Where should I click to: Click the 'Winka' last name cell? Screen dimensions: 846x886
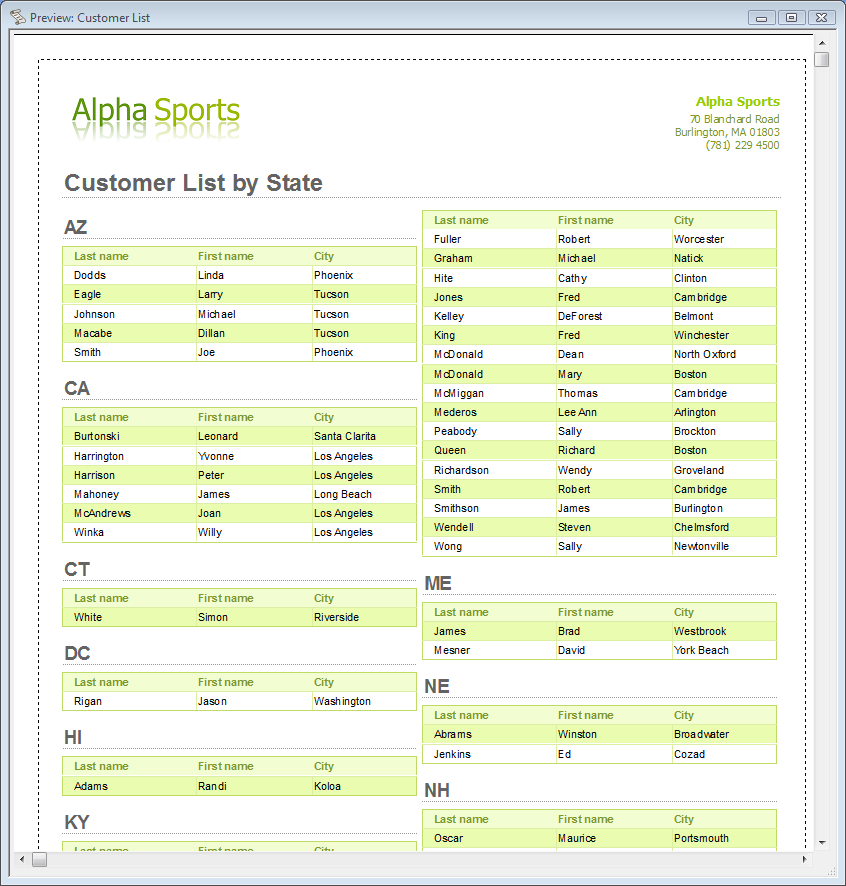point(89,532)
